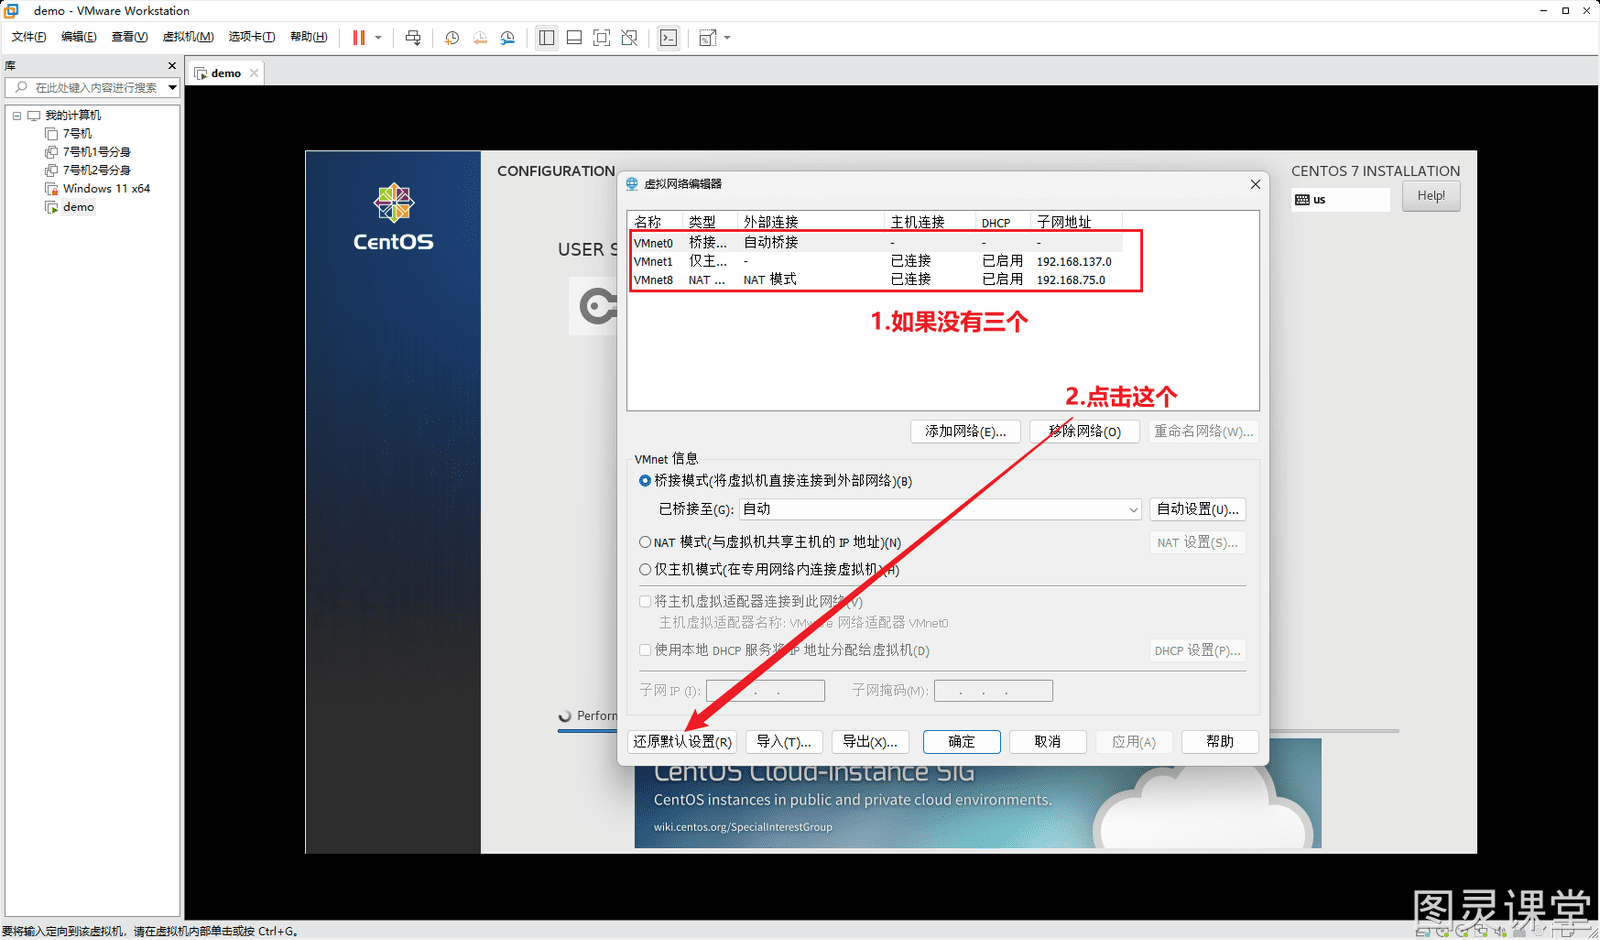Click the 子网 IP input field

[765, 691]
